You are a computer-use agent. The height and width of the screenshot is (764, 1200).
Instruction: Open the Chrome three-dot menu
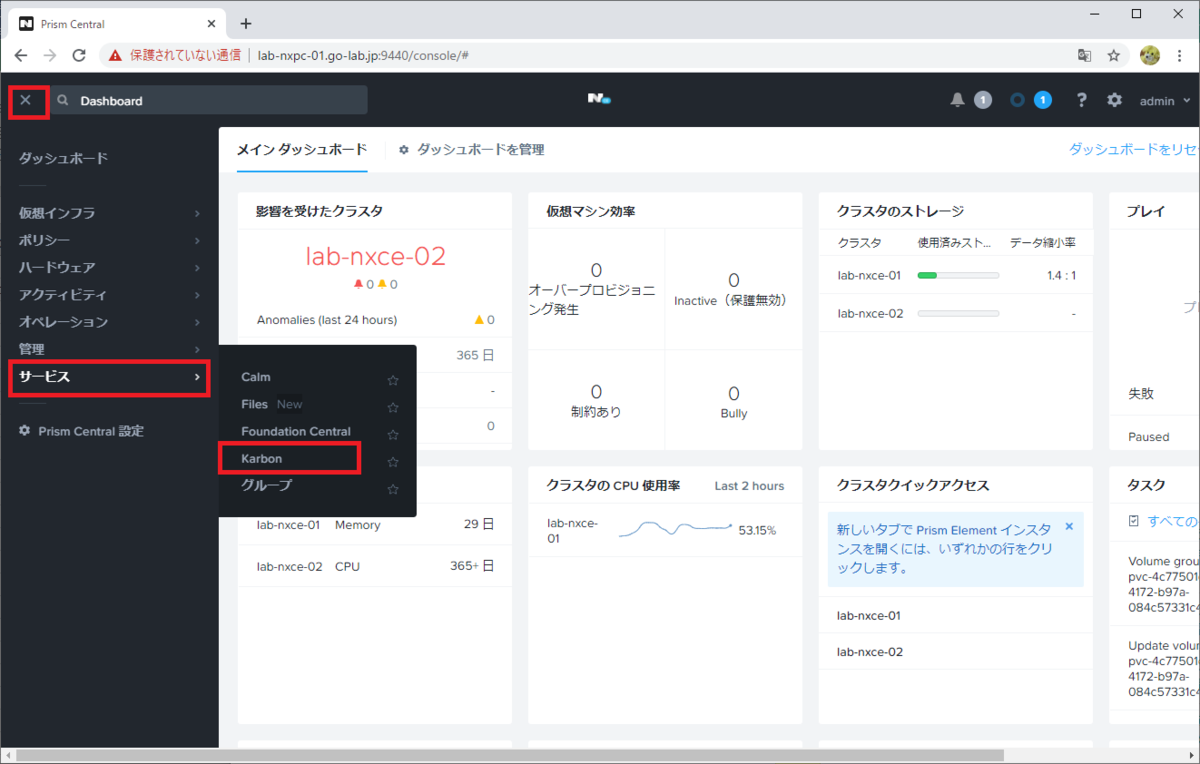coord(1180,55)
